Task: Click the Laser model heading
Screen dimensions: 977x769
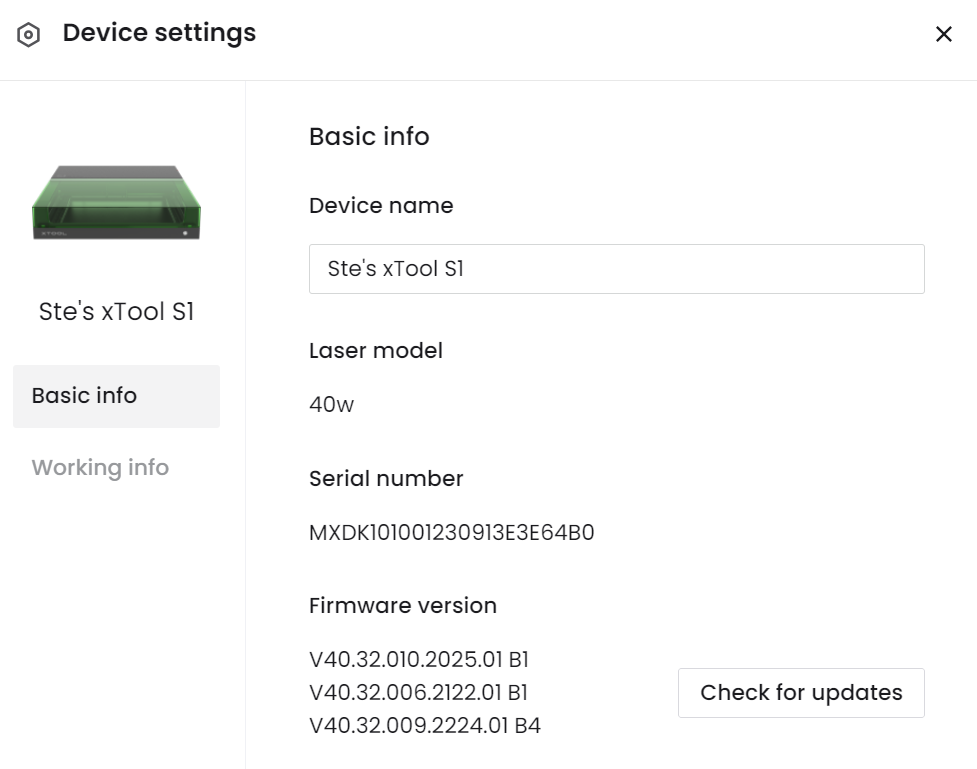Action: [375, 351]
